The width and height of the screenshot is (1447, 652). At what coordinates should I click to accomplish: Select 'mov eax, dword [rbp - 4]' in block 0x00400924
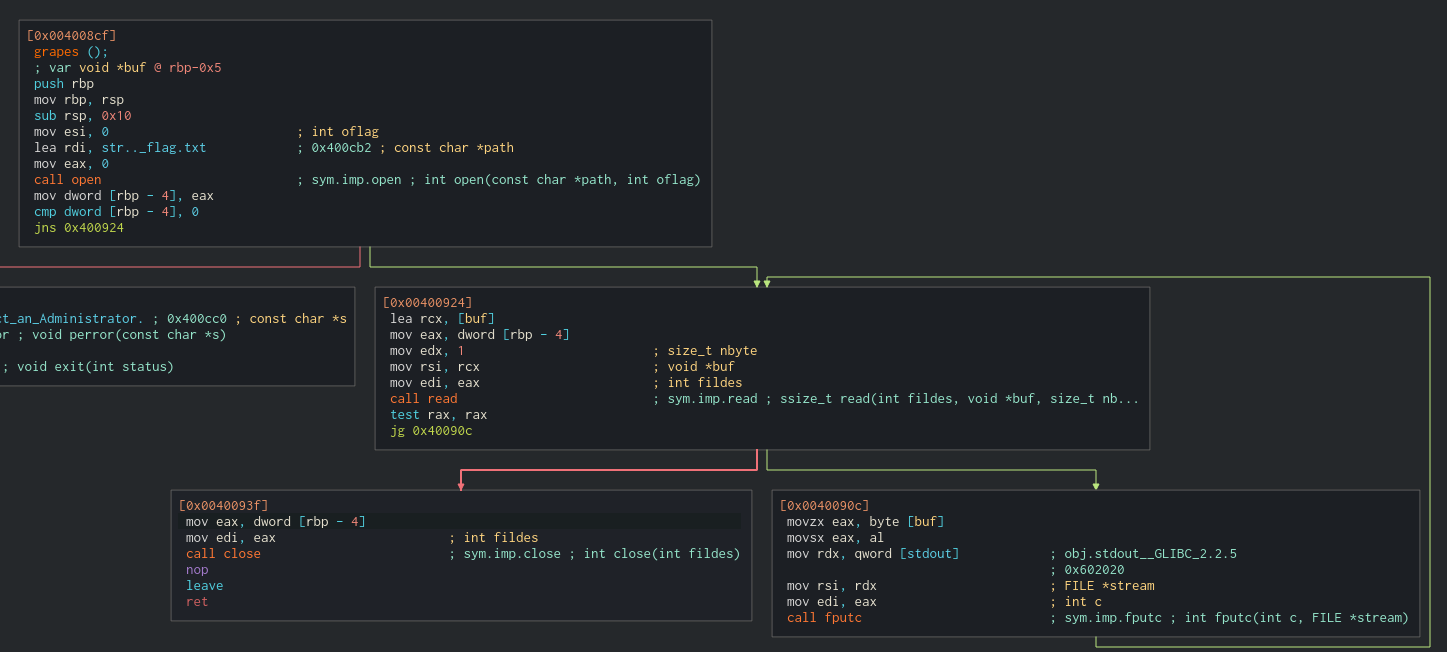coord(480,335)
